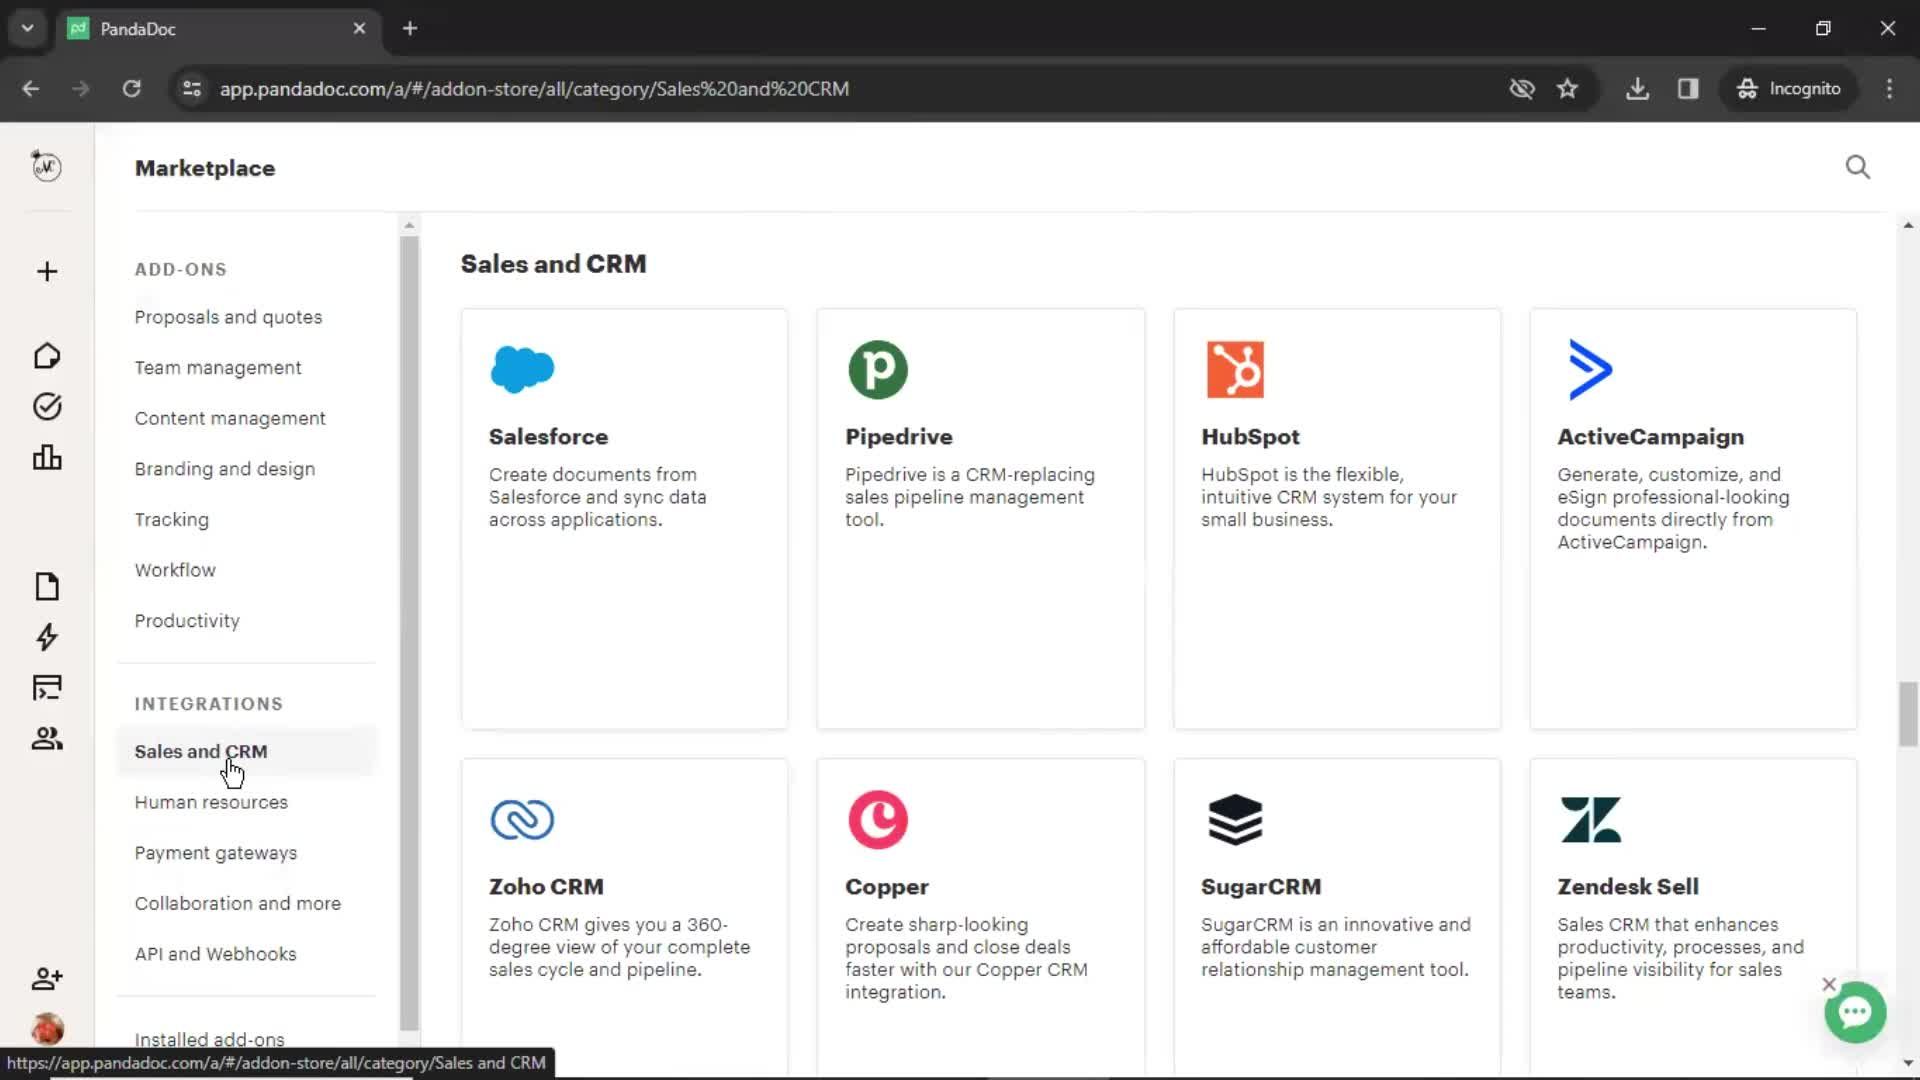
Task: Toggle the Workflow add-on category
Action: coord(175,570)
